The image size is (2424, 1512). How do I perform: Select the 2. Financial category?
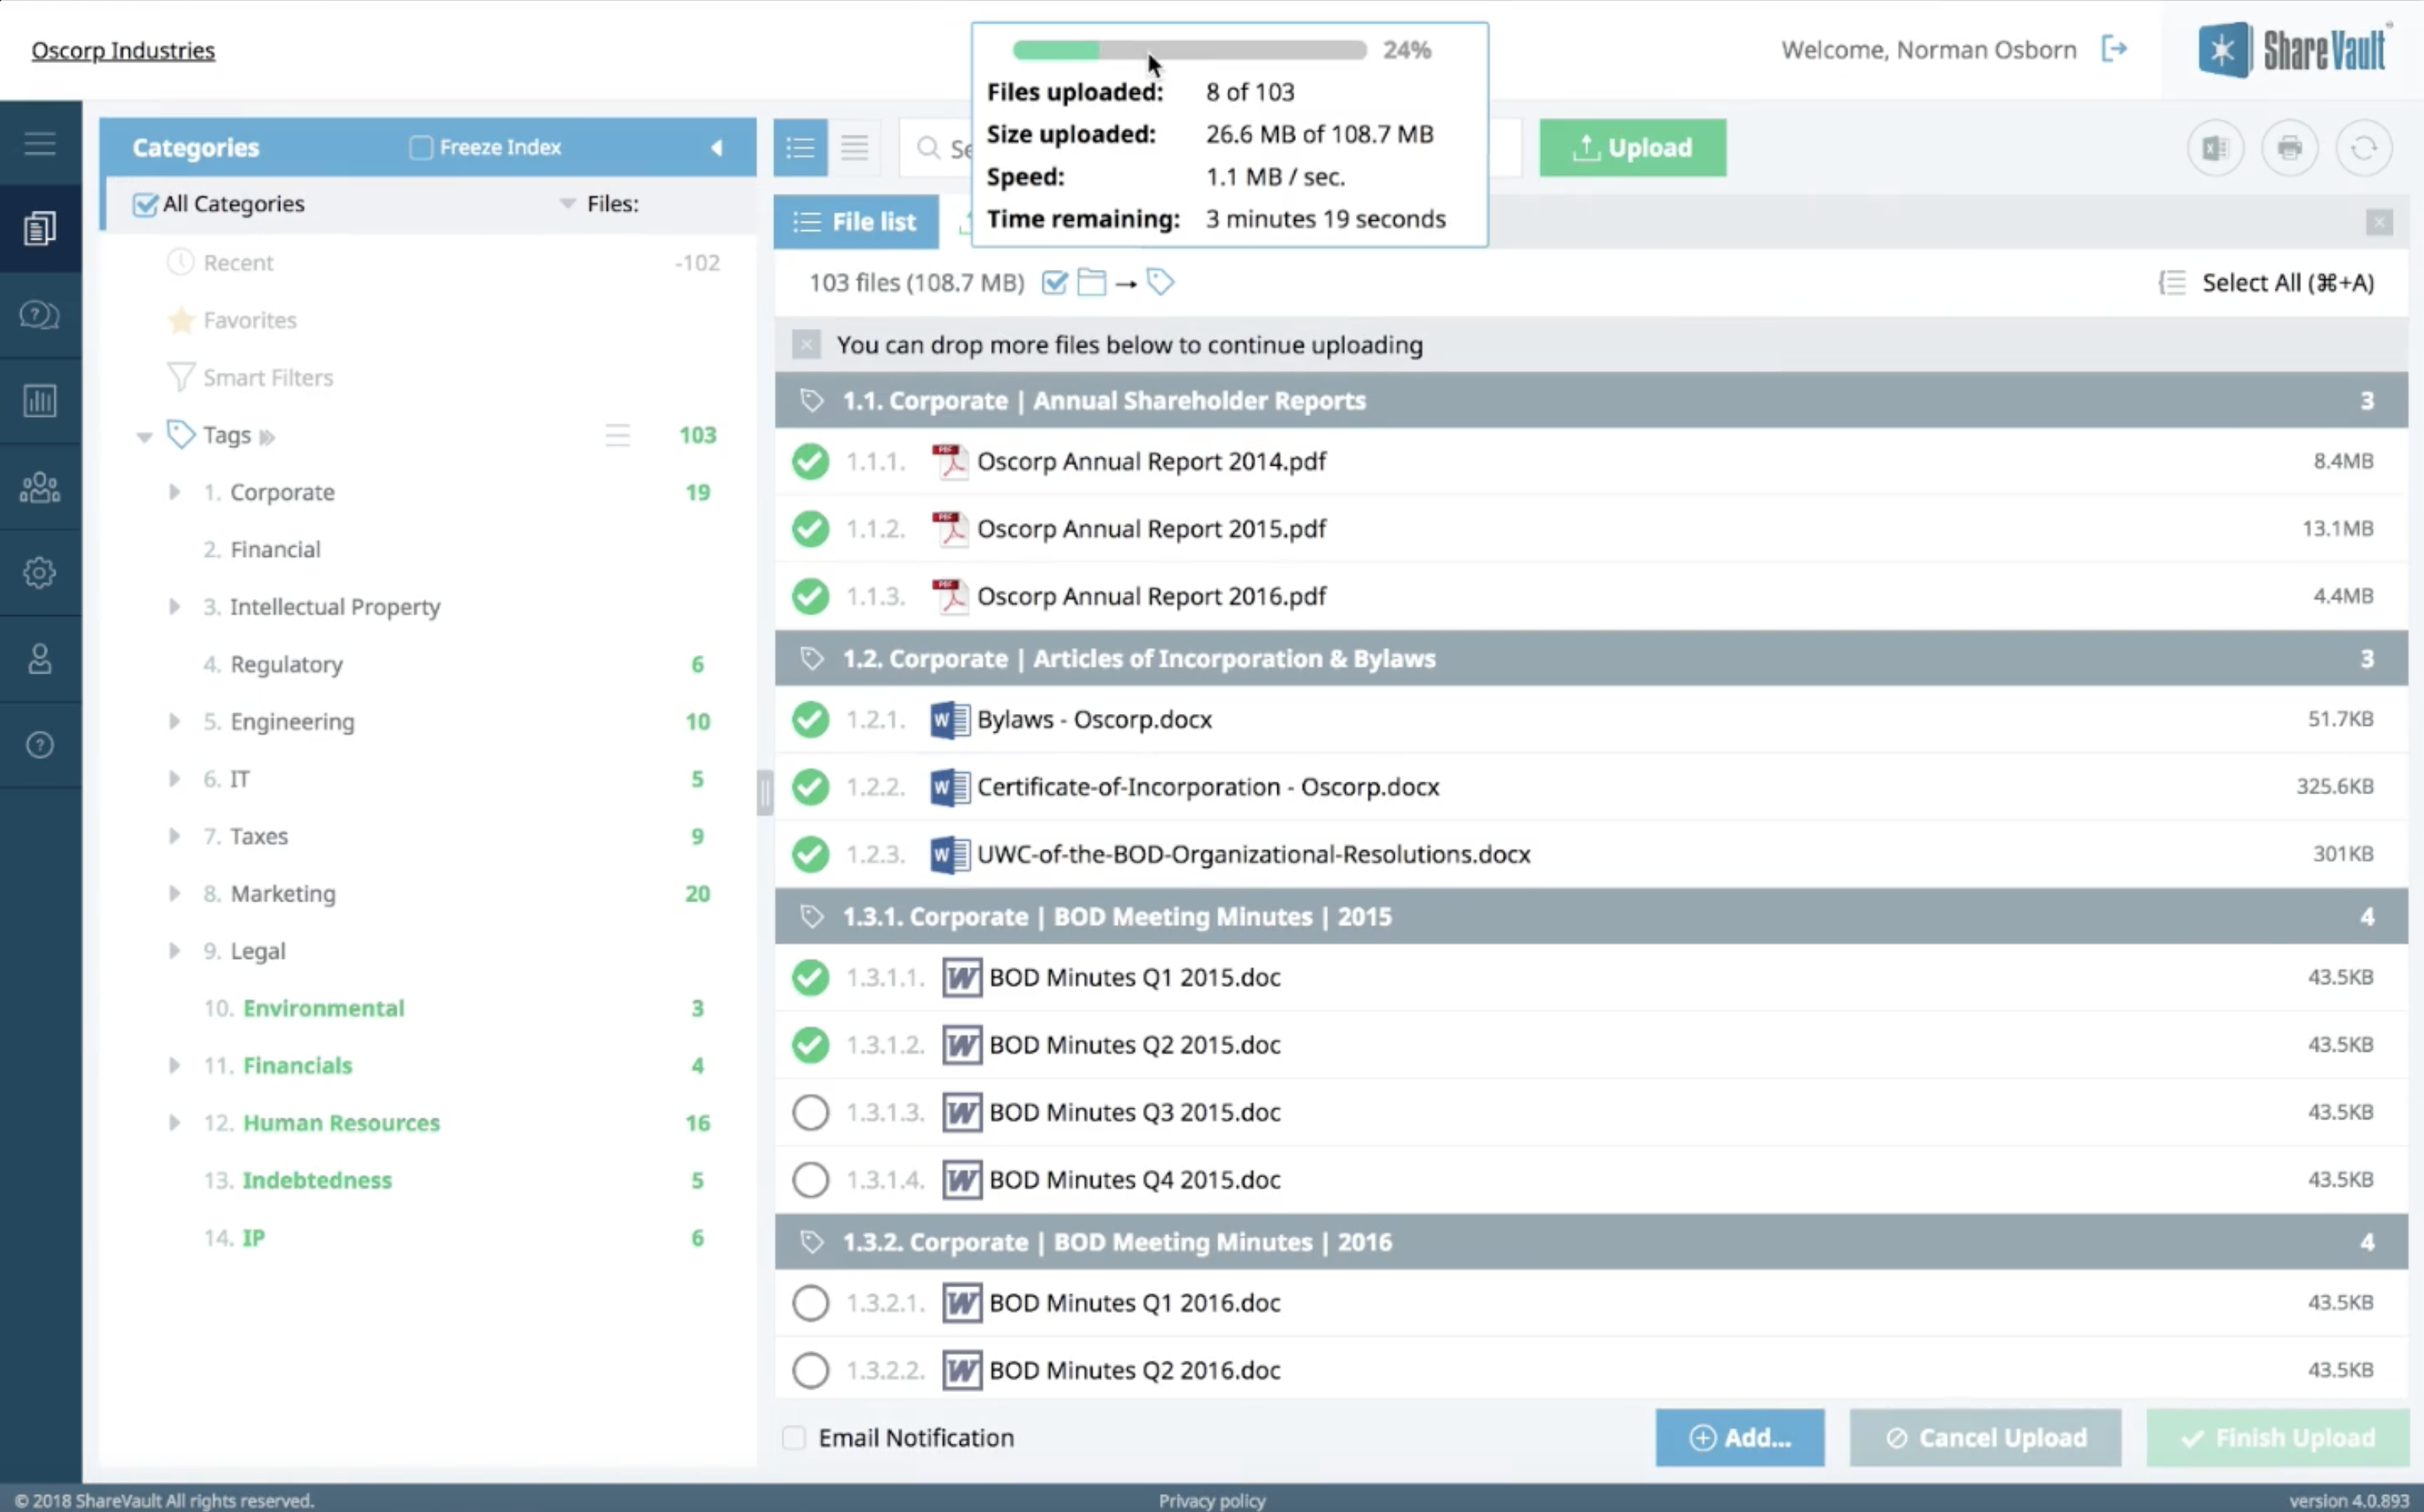click(275, 550)
